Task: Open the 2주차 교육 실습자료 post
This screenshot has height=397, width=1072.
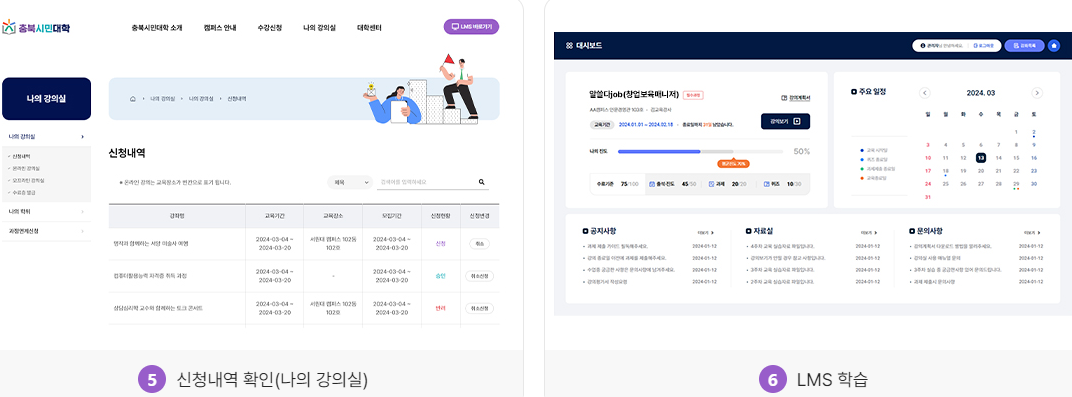Action: point(783,282)
